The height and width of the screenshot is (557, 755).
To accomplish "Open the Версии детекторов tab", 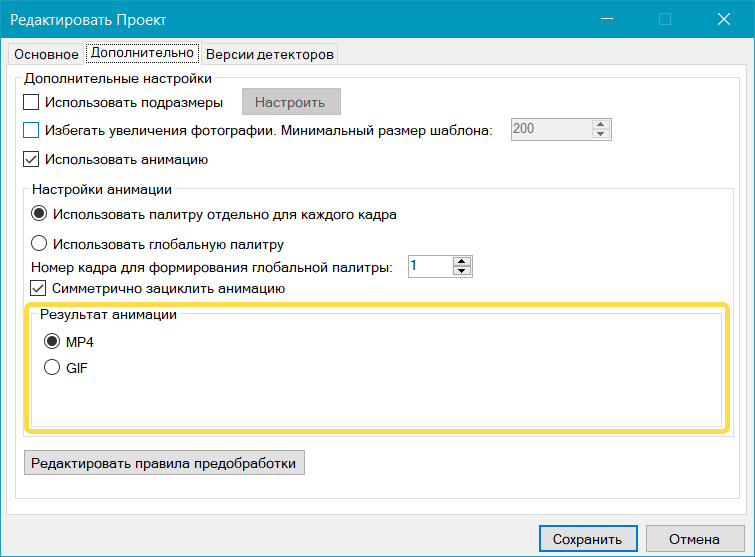I will [270, 54].
